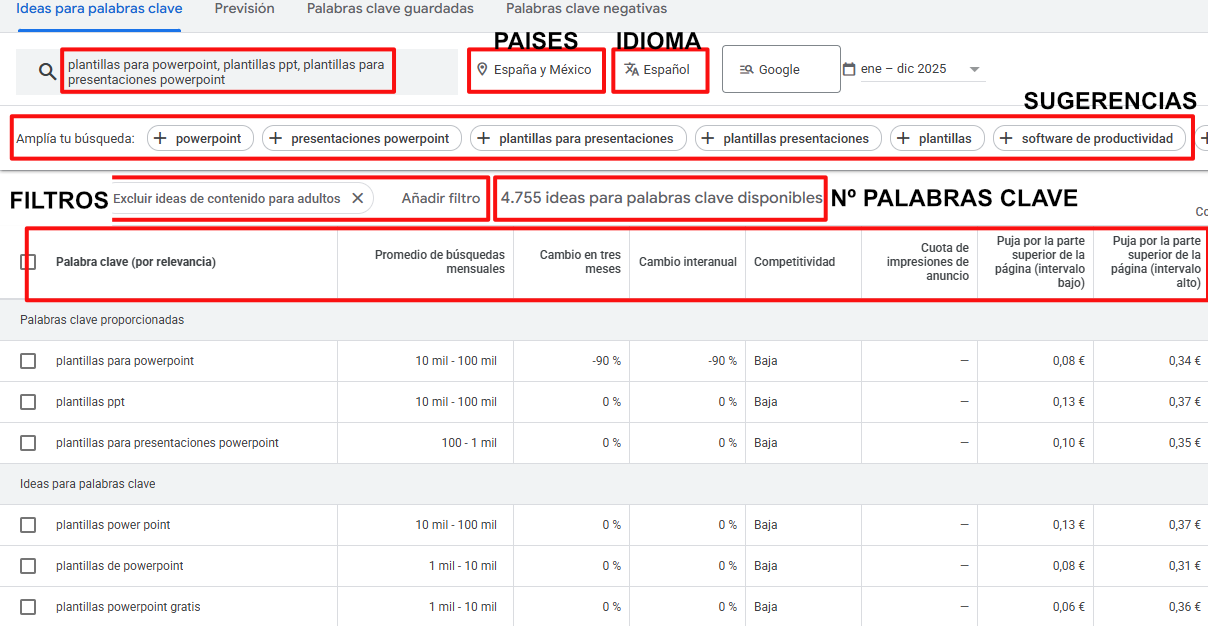Click plus icon on software de productividad
The height and width of the screenshot is (626, 1208).
[1006, 138]
